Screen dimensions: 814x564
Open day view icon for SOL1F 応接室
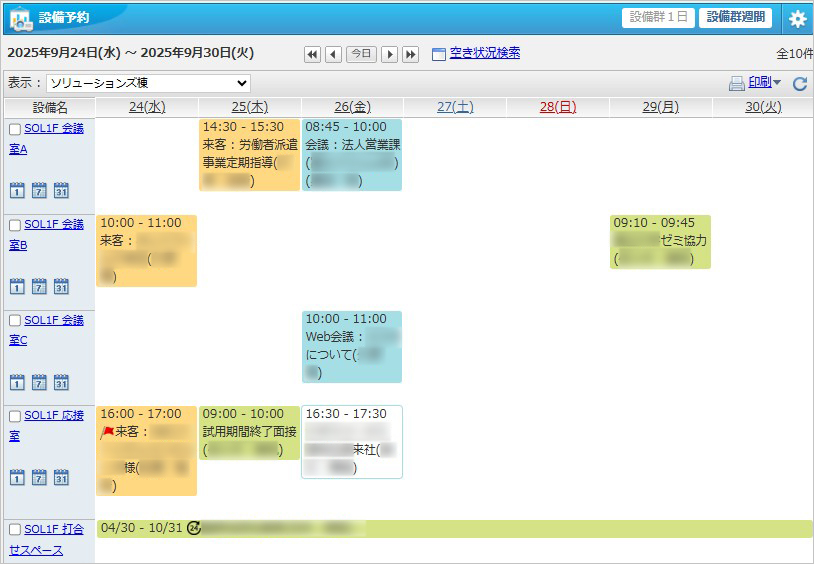pyautogui.click(x=17, y=477)
